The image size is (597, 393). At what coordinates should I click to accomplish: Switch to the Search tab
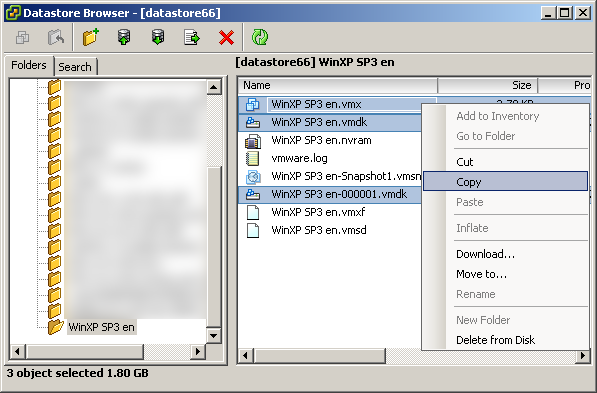(75, 67)
